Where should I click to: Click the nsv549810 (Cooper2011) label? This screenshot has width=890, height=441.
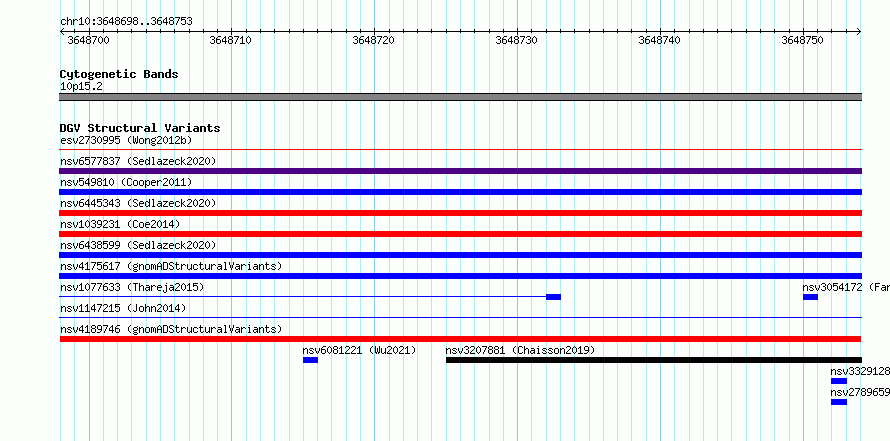point(126,182)
